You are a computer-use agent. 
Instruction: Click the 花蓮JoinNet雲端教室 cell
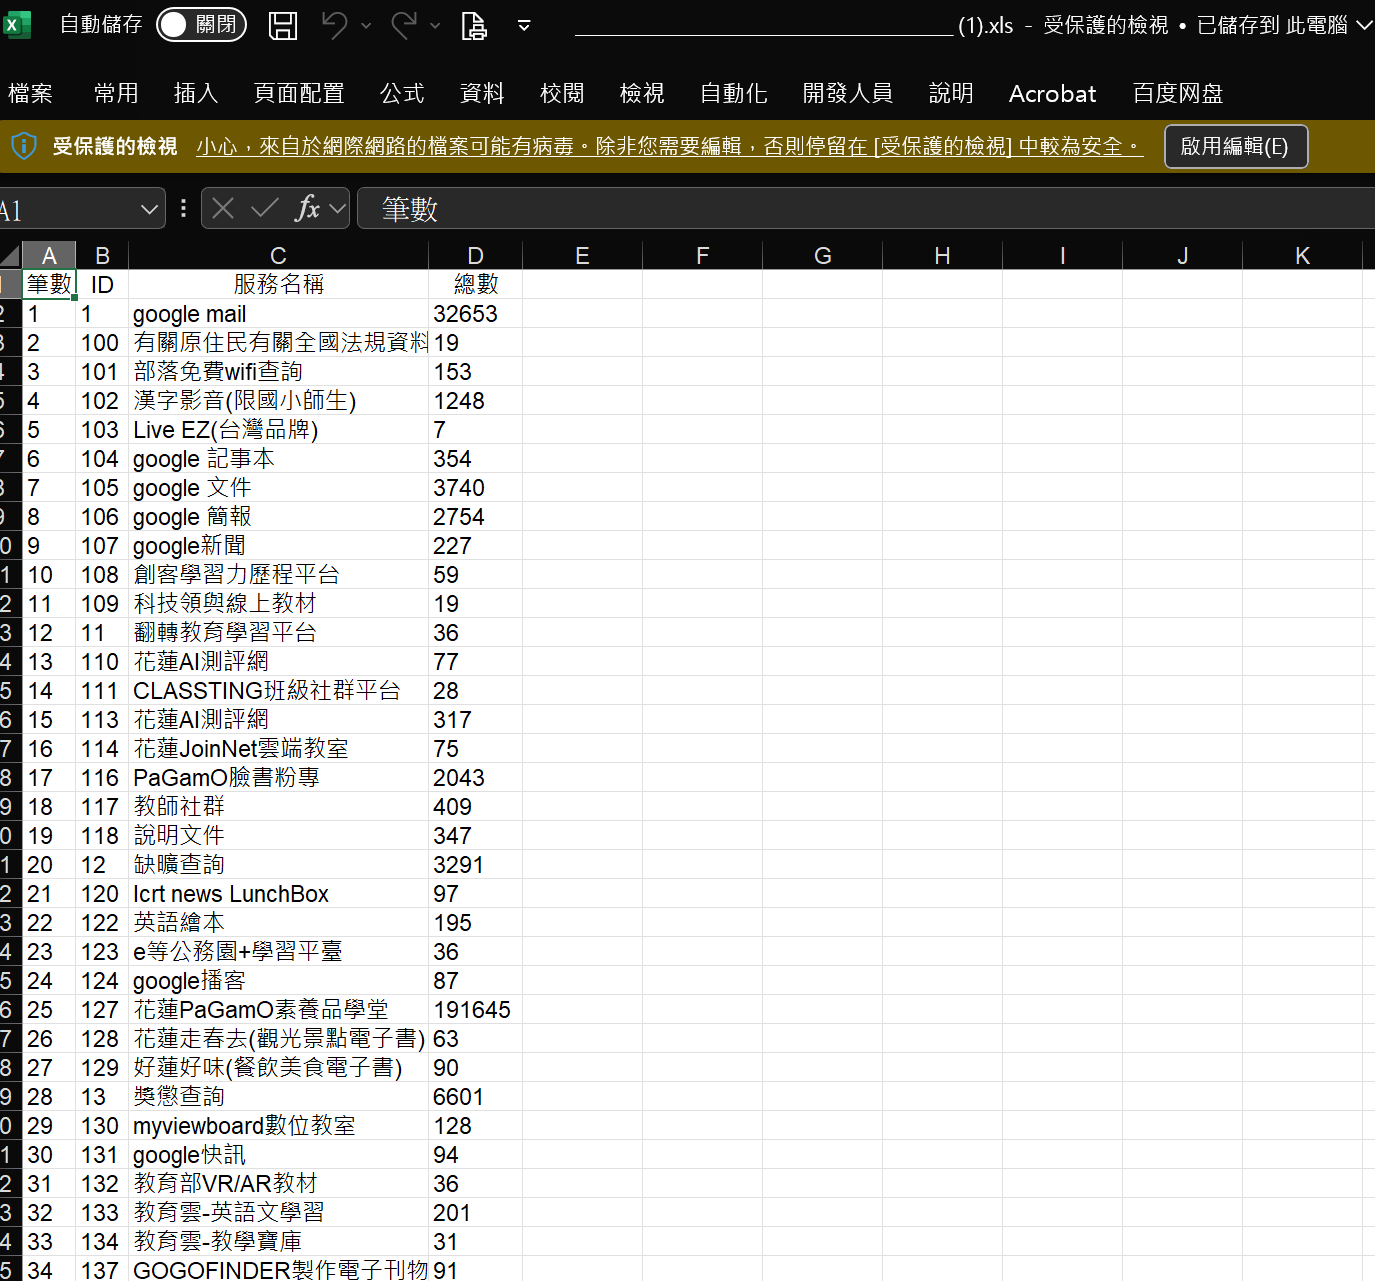[278, 749]
